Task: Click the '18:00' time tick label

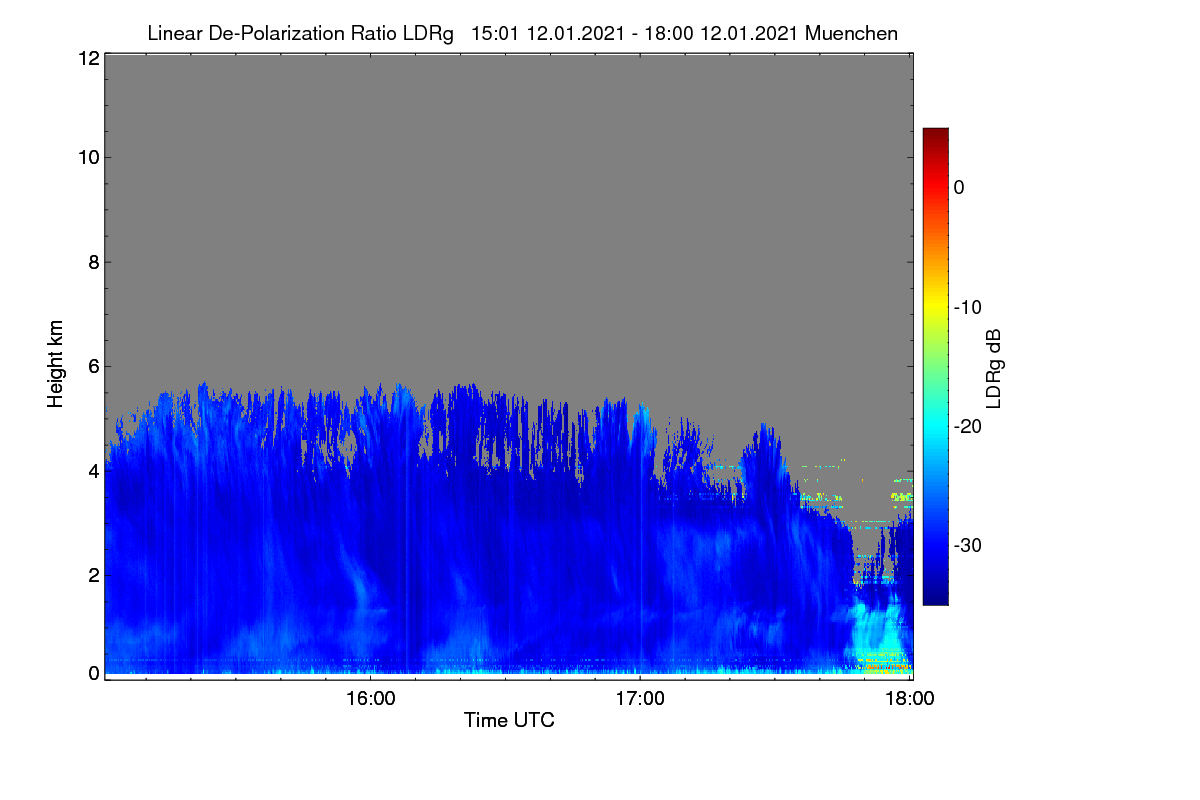Action: point(910,699)
